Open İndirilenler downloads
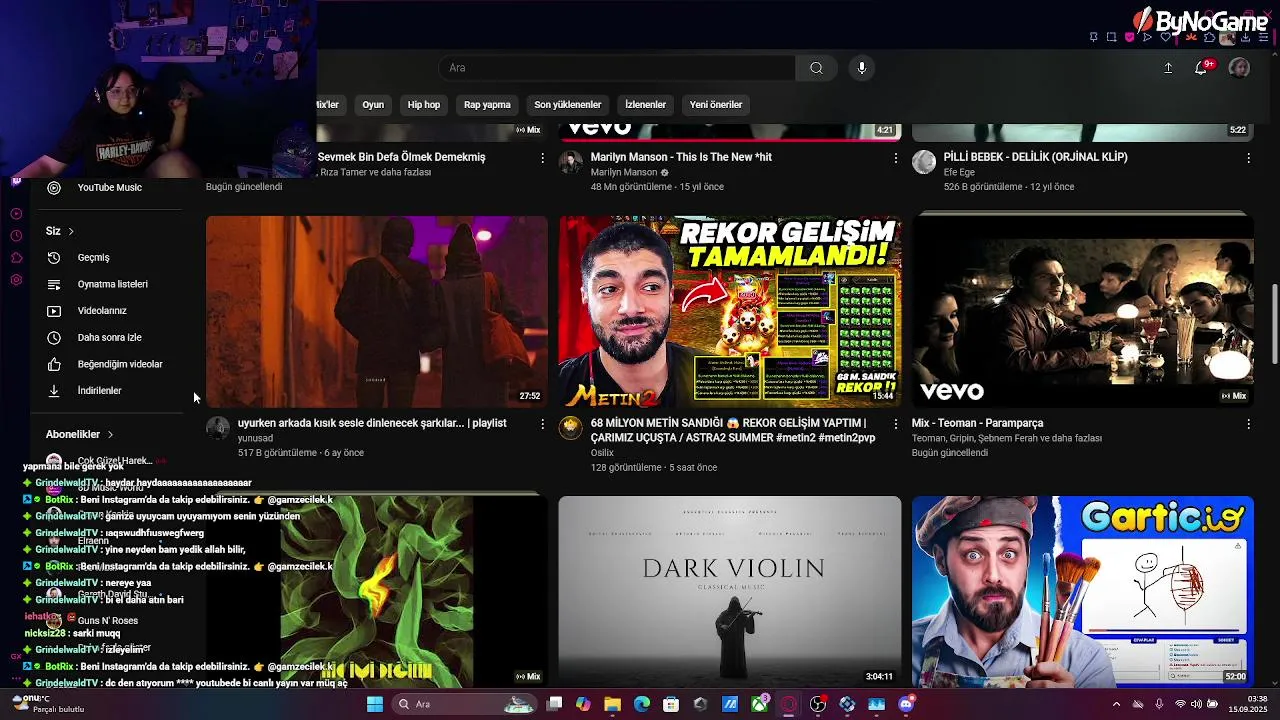The height and width of the screenshot is (720, 1280). coord(108,391)
